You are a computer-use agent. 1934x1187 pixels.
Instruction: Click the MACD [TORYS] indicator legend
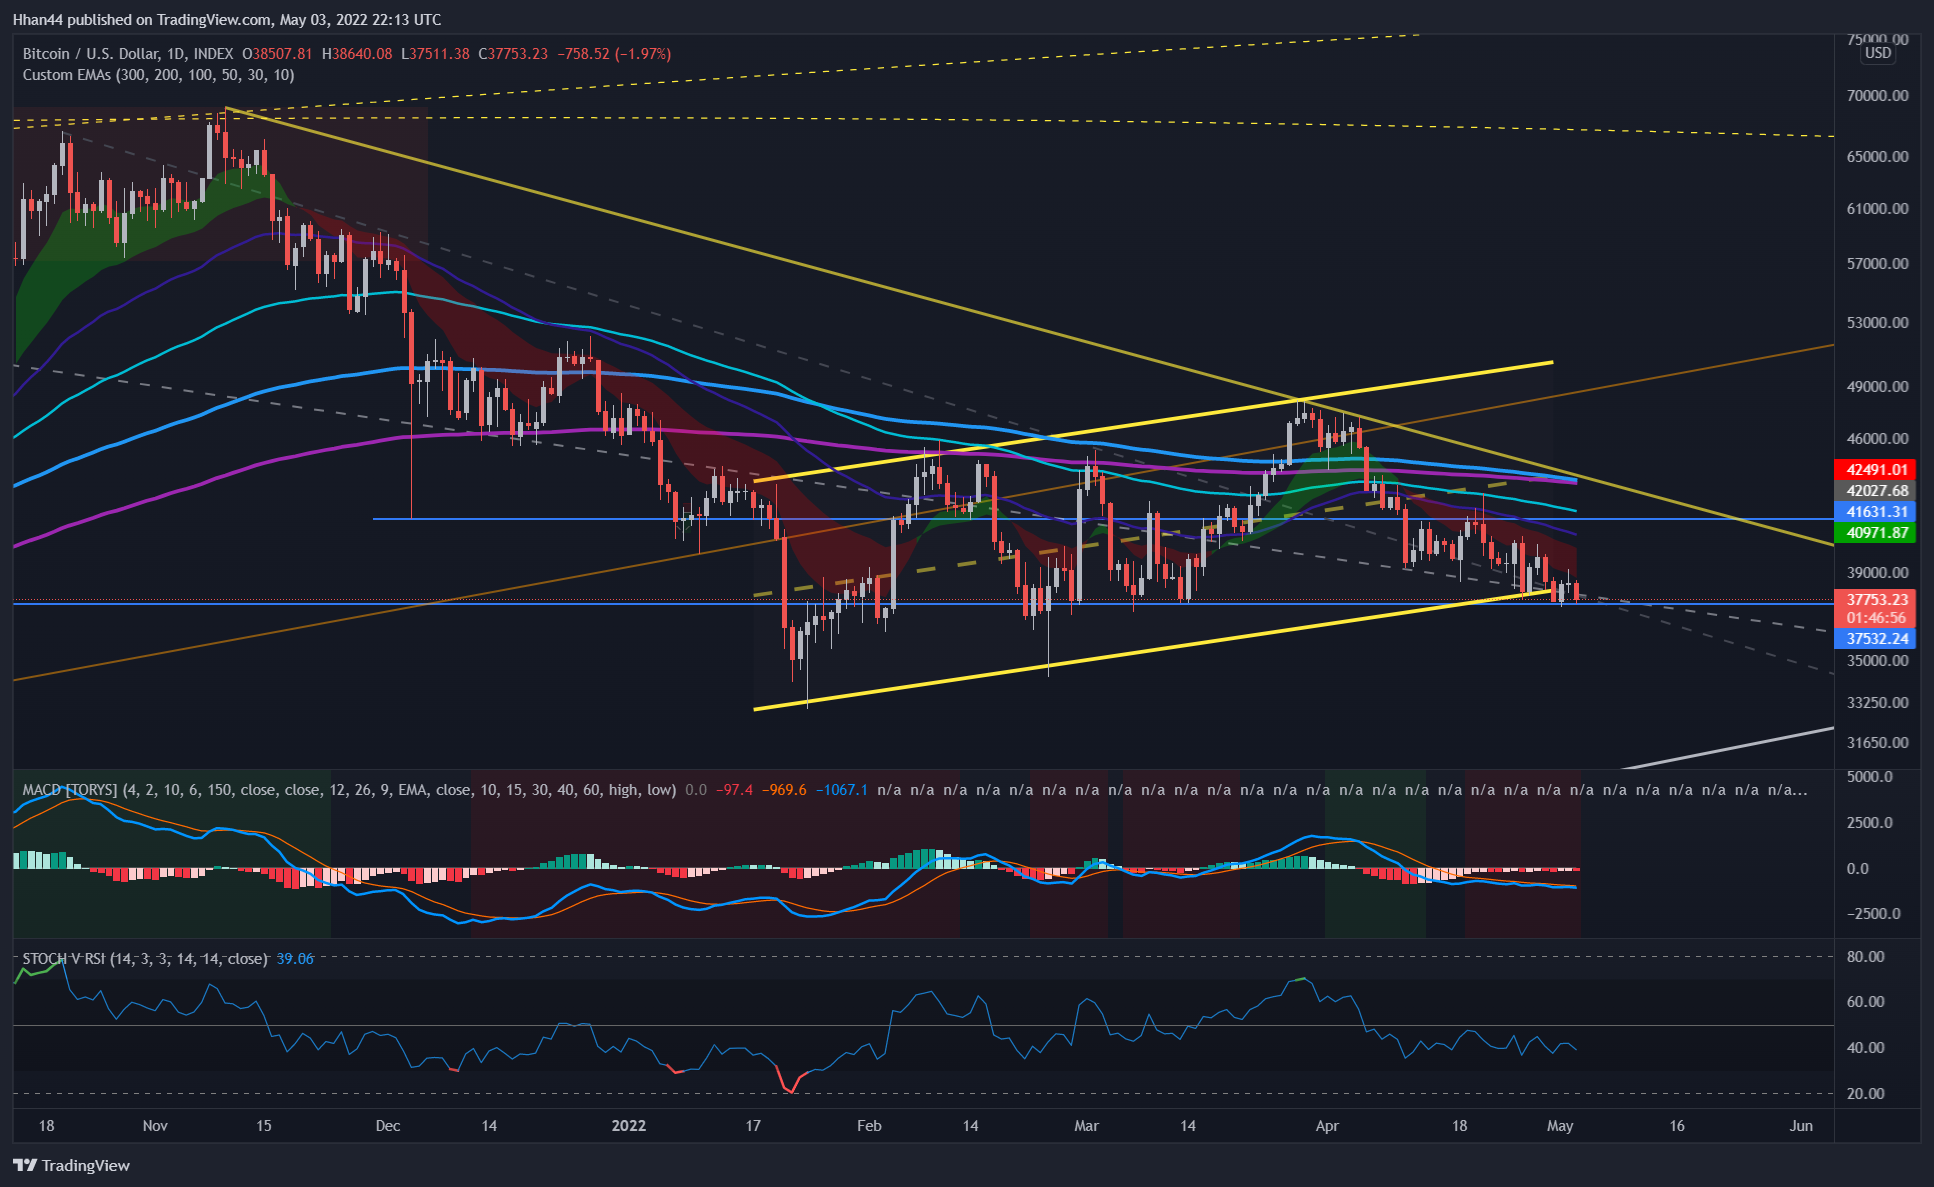pos(349,790)
